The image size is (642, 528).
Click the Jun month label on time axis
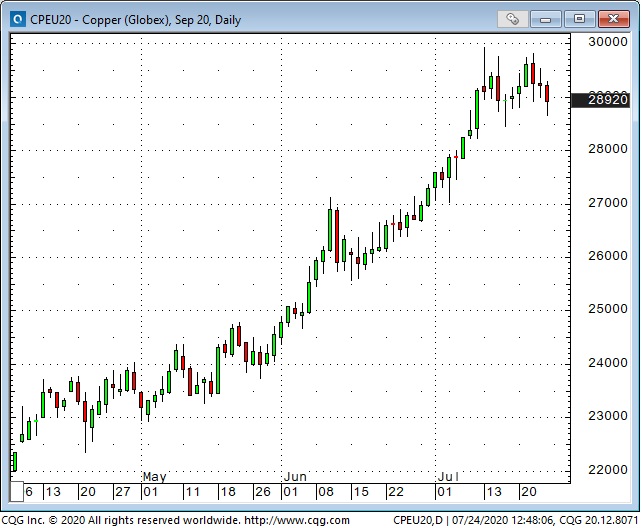click(295, 477)
